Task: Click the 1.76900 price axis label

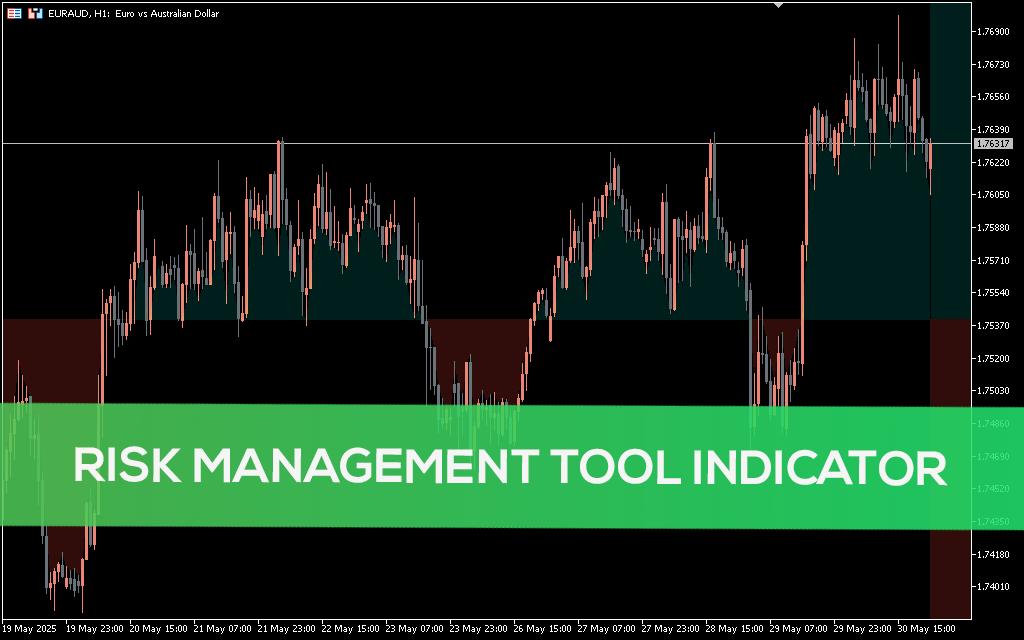Action: (993, 32)
